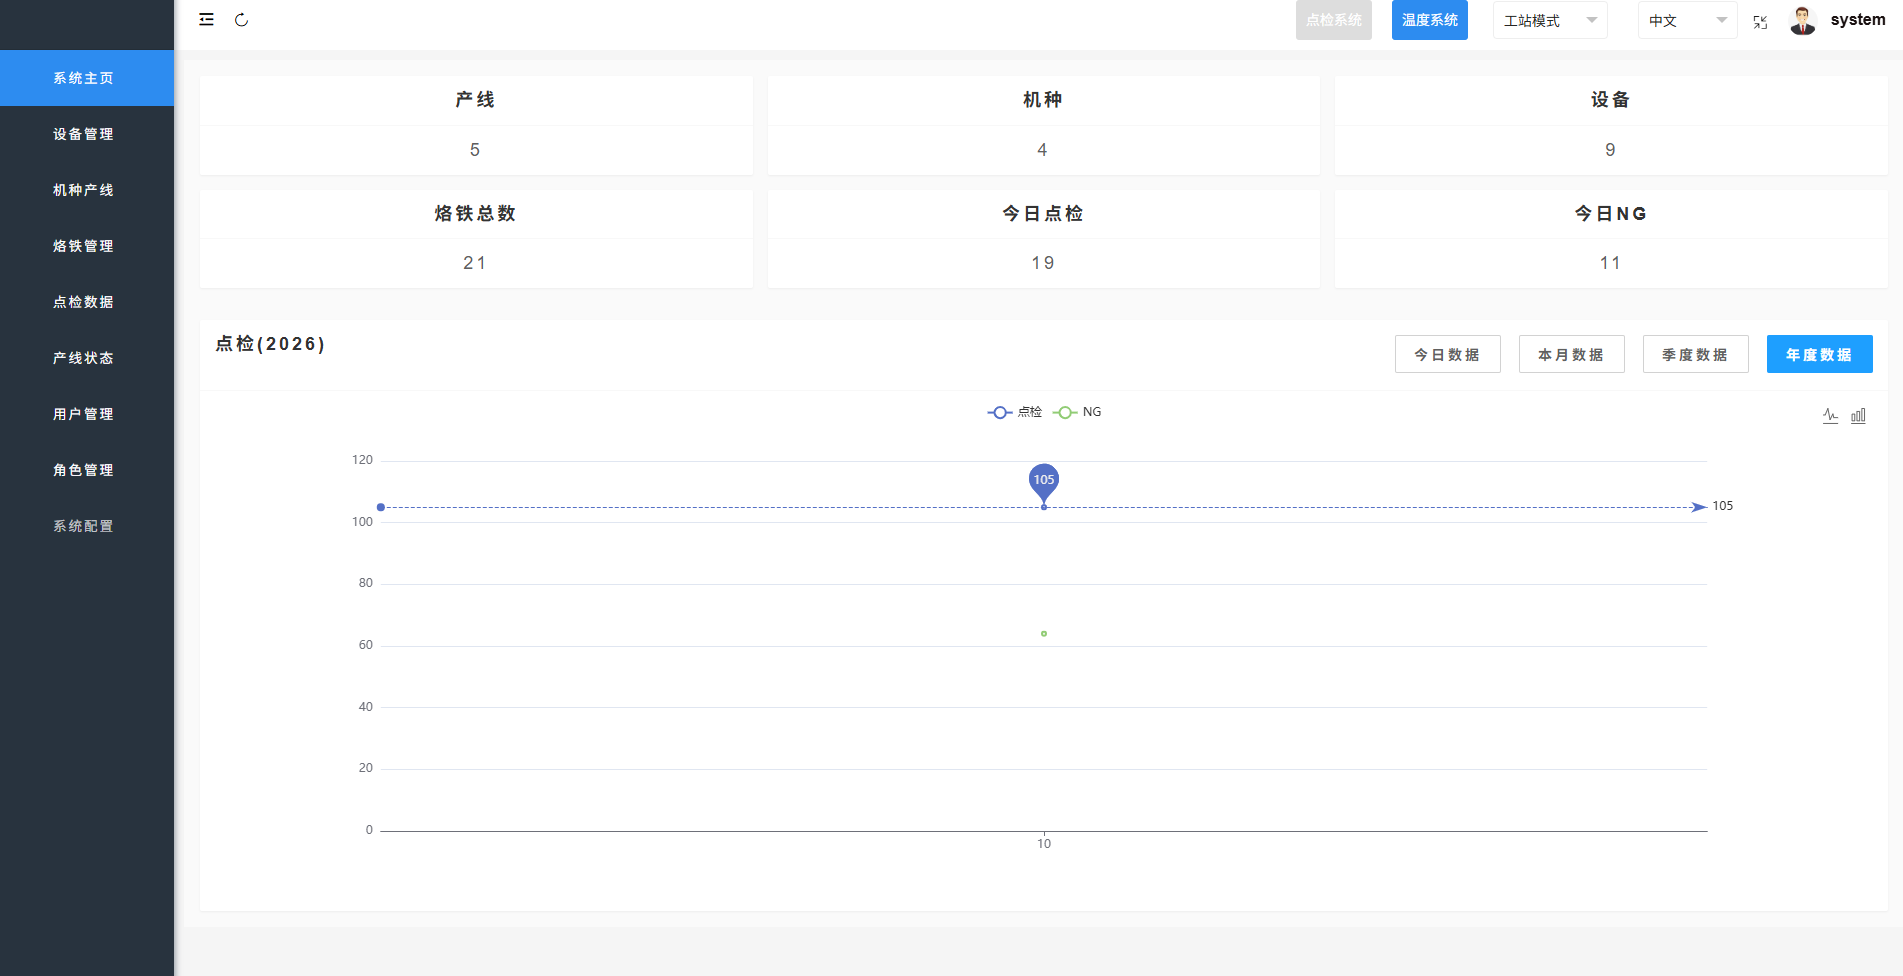Click the x-axis label 10

[1044, 844]
